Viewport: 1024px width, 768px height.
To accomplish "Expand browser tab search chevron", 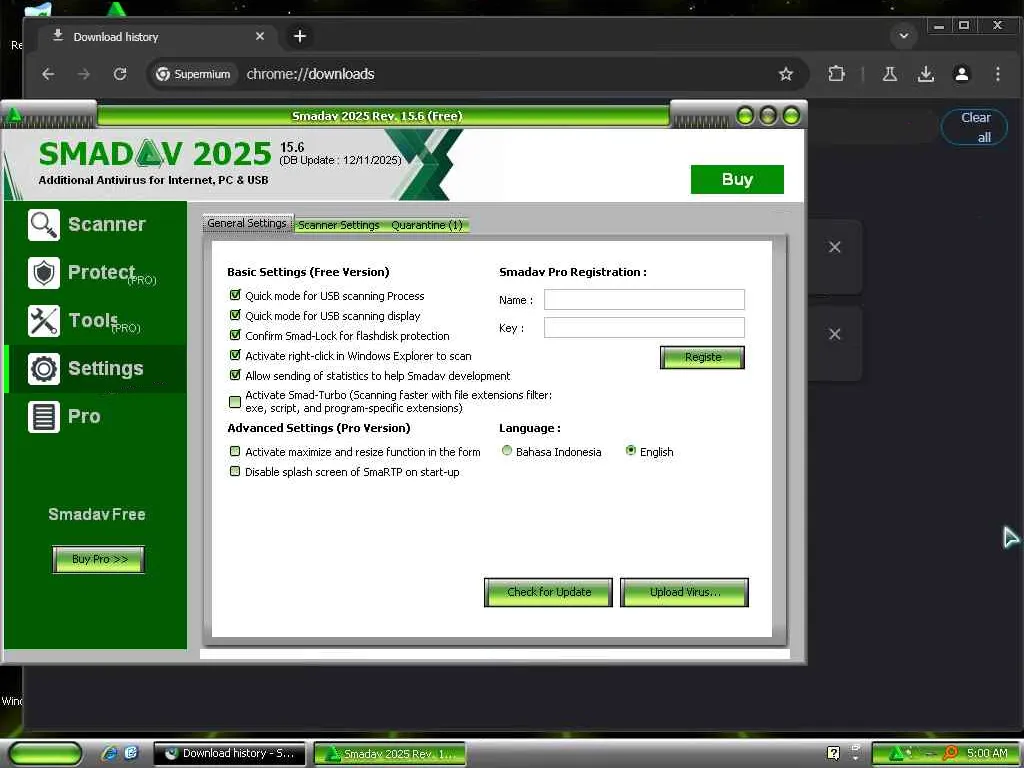I will pos(904,36).
